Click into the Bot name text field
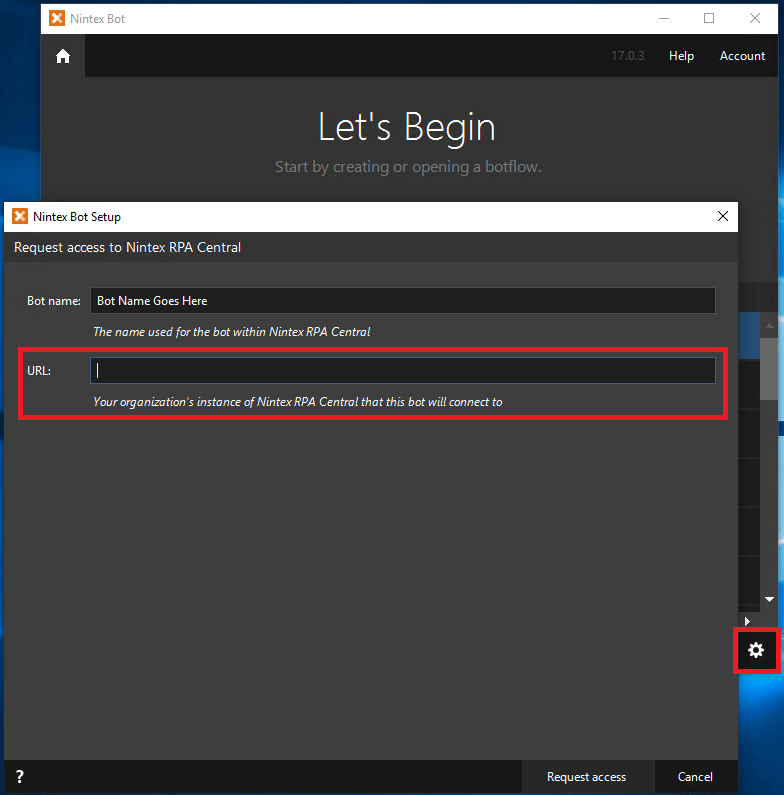The height and width of the screenshot is (795, 784). (x=402, y=301)
